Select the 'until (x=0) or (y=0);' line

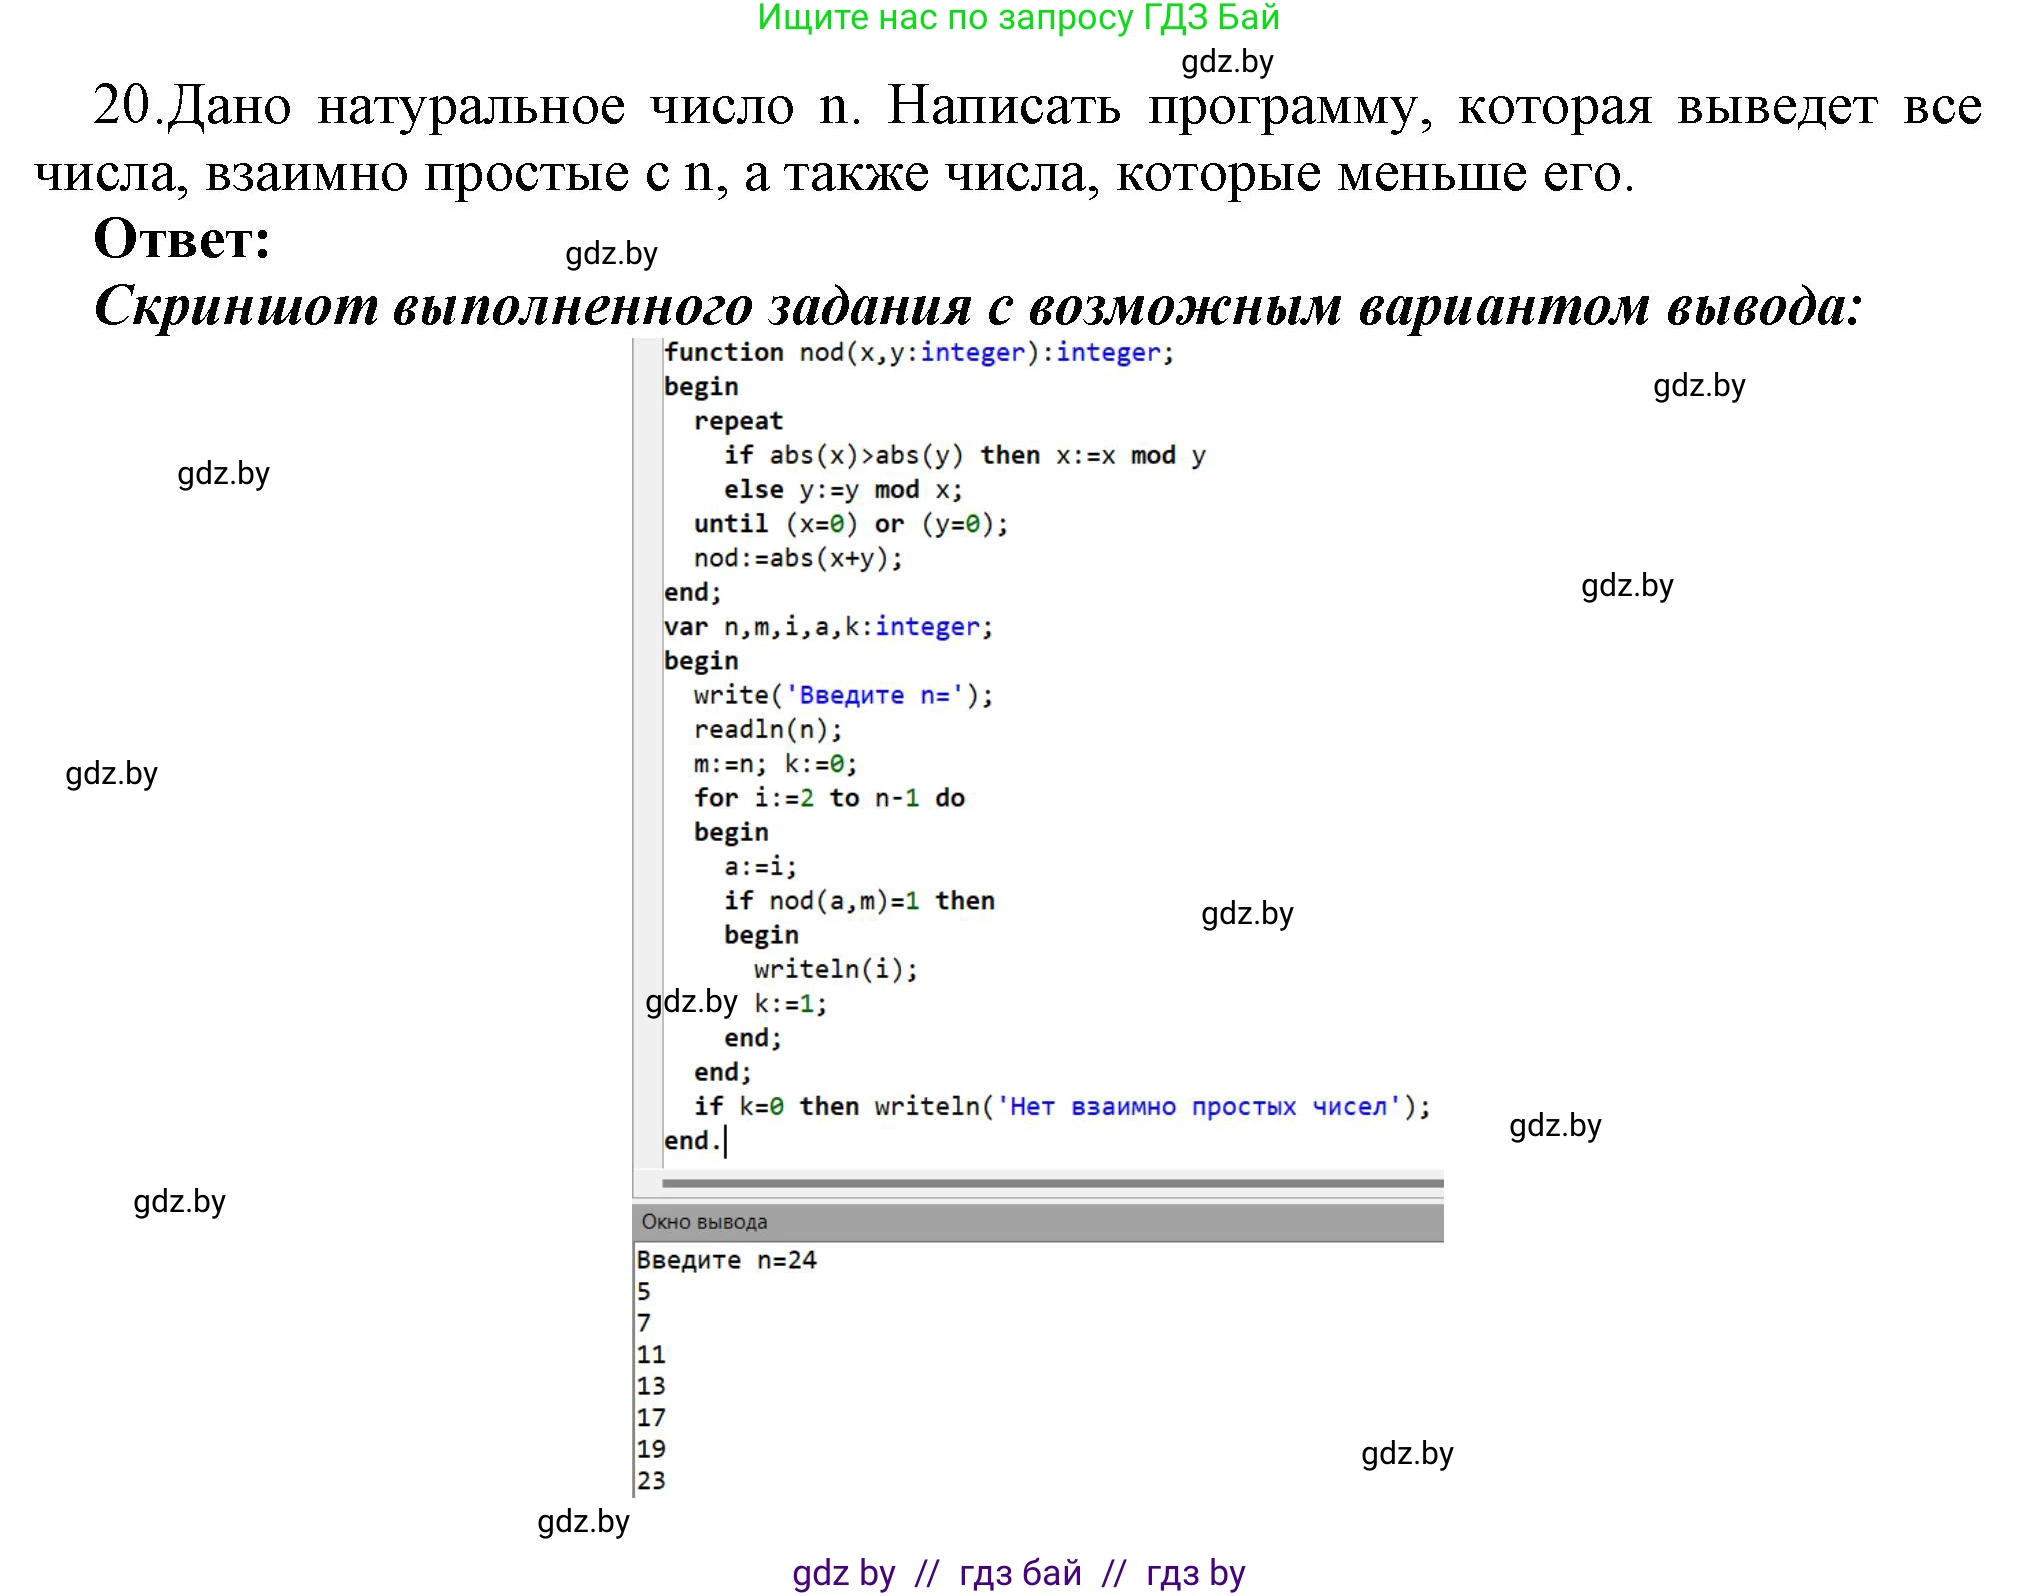click(x=850, y=523)
